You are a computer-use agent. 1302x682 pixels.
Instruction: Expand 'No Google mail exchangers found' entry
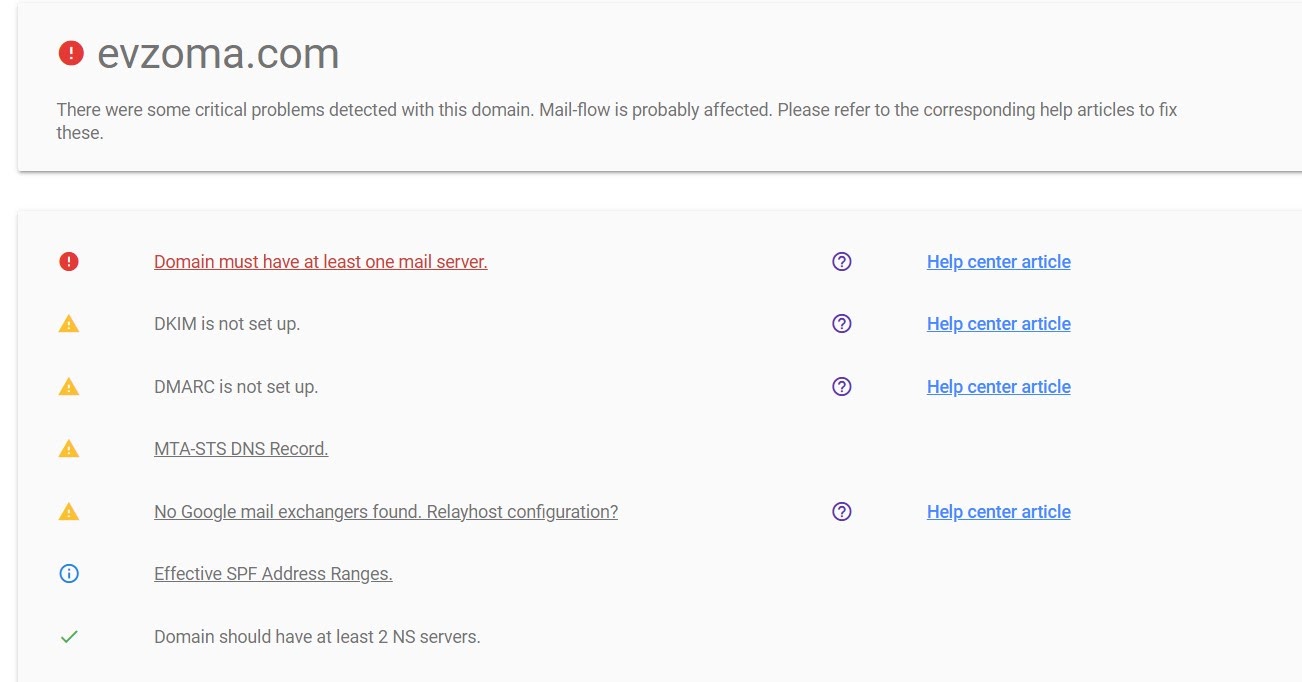pyautogui.click(x=385, y=512)
